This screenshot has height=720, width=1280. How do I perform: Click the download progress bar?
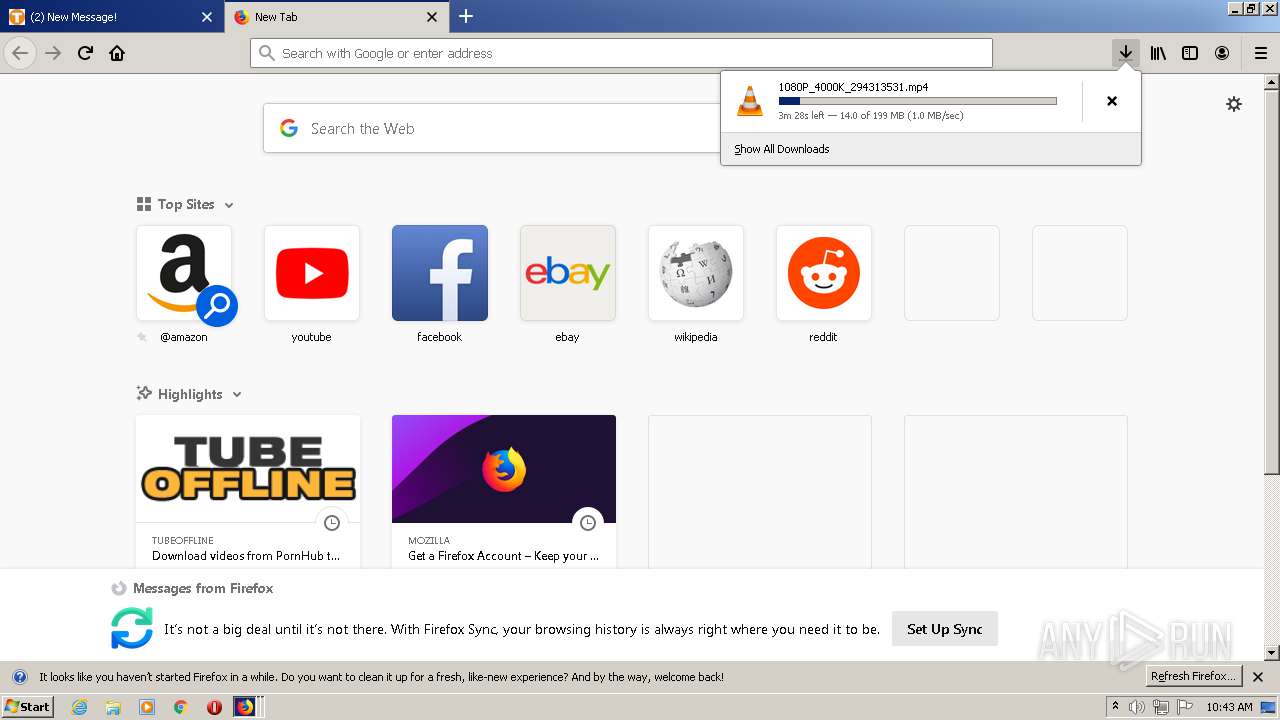click(x=917, y=101)
